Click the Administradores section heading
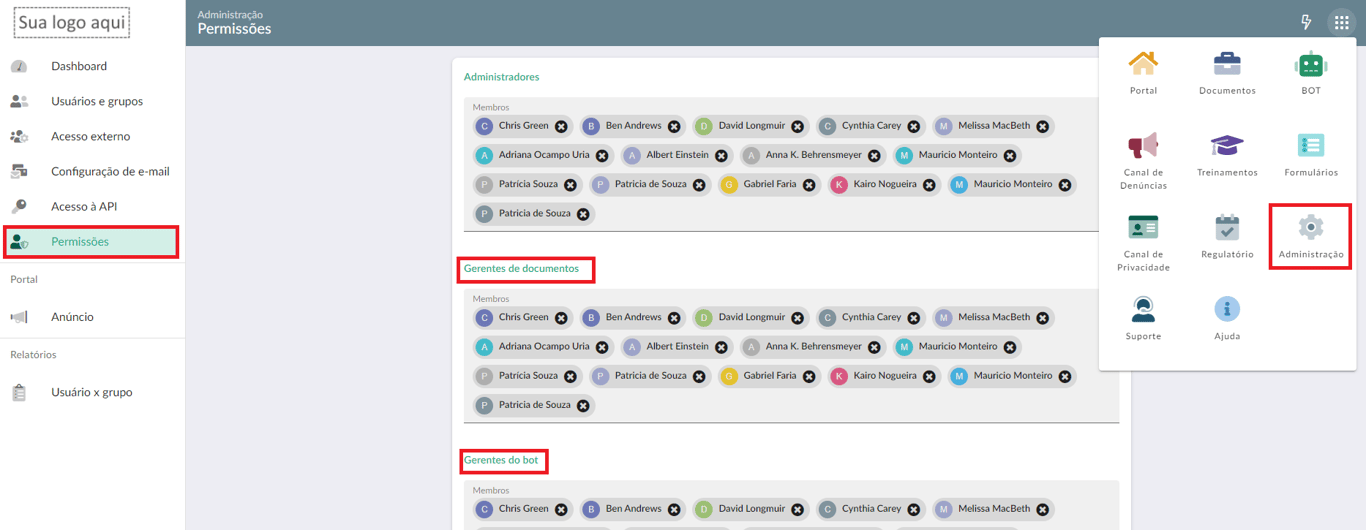The height and width of the screenshot is (530, 1366). [x=501, y=77]
